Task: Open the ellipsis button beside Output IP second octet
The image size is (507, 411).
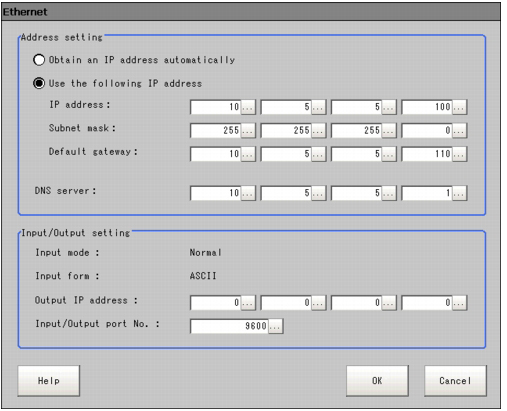Action: (x=319, y=303)
